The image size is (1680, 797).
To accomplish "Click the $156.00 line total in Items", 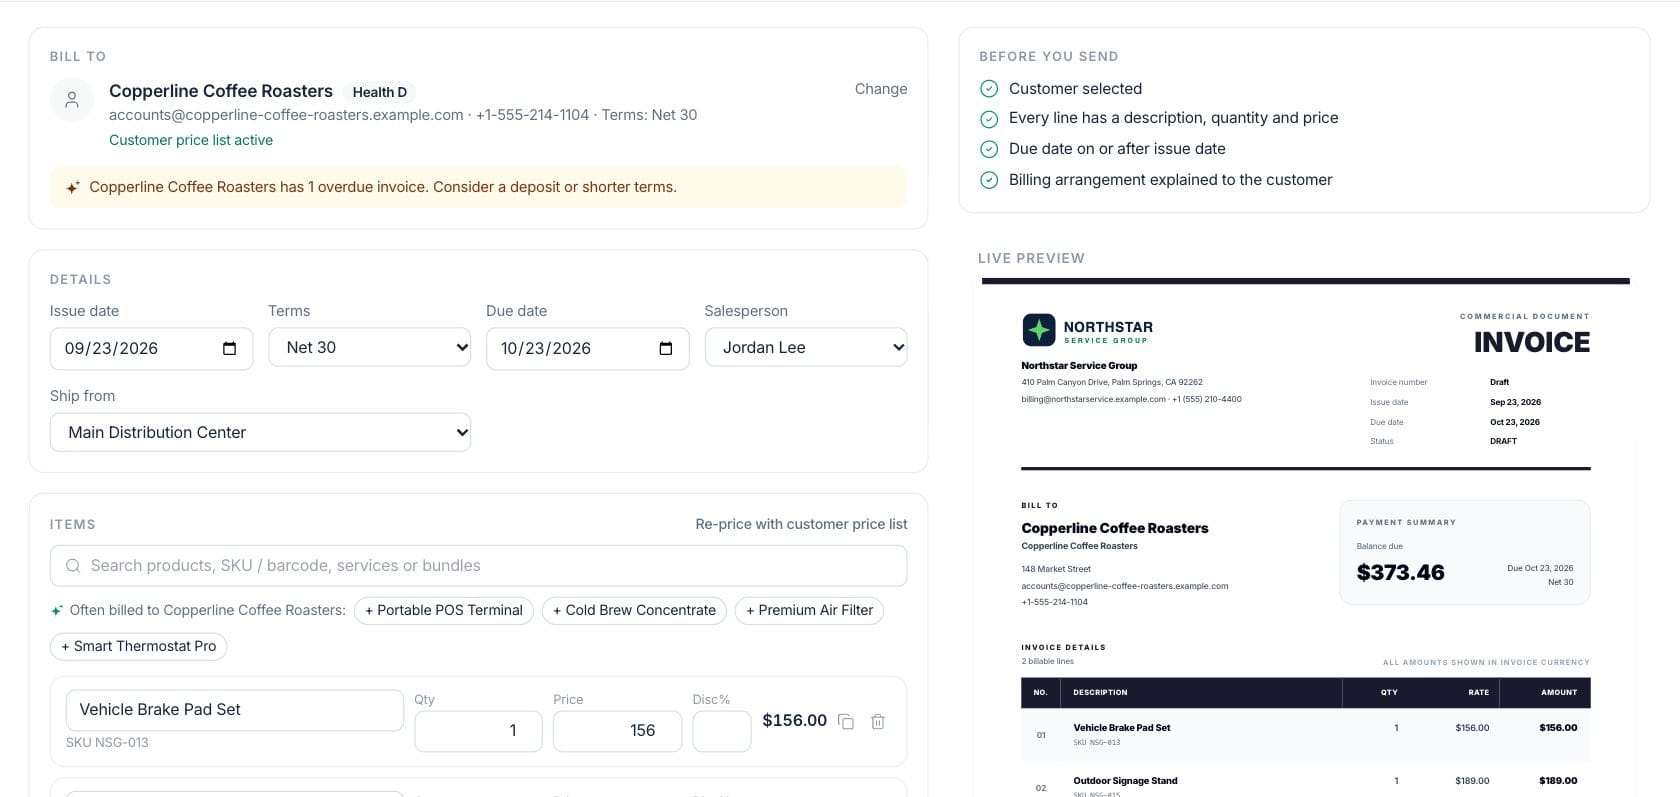I will [x=794, y=721].
